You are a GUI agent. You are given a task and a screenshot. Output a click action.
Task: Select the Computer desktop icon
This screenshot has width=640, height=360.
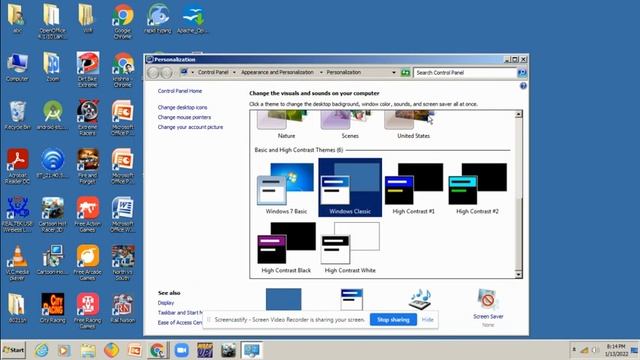point(17,67)
